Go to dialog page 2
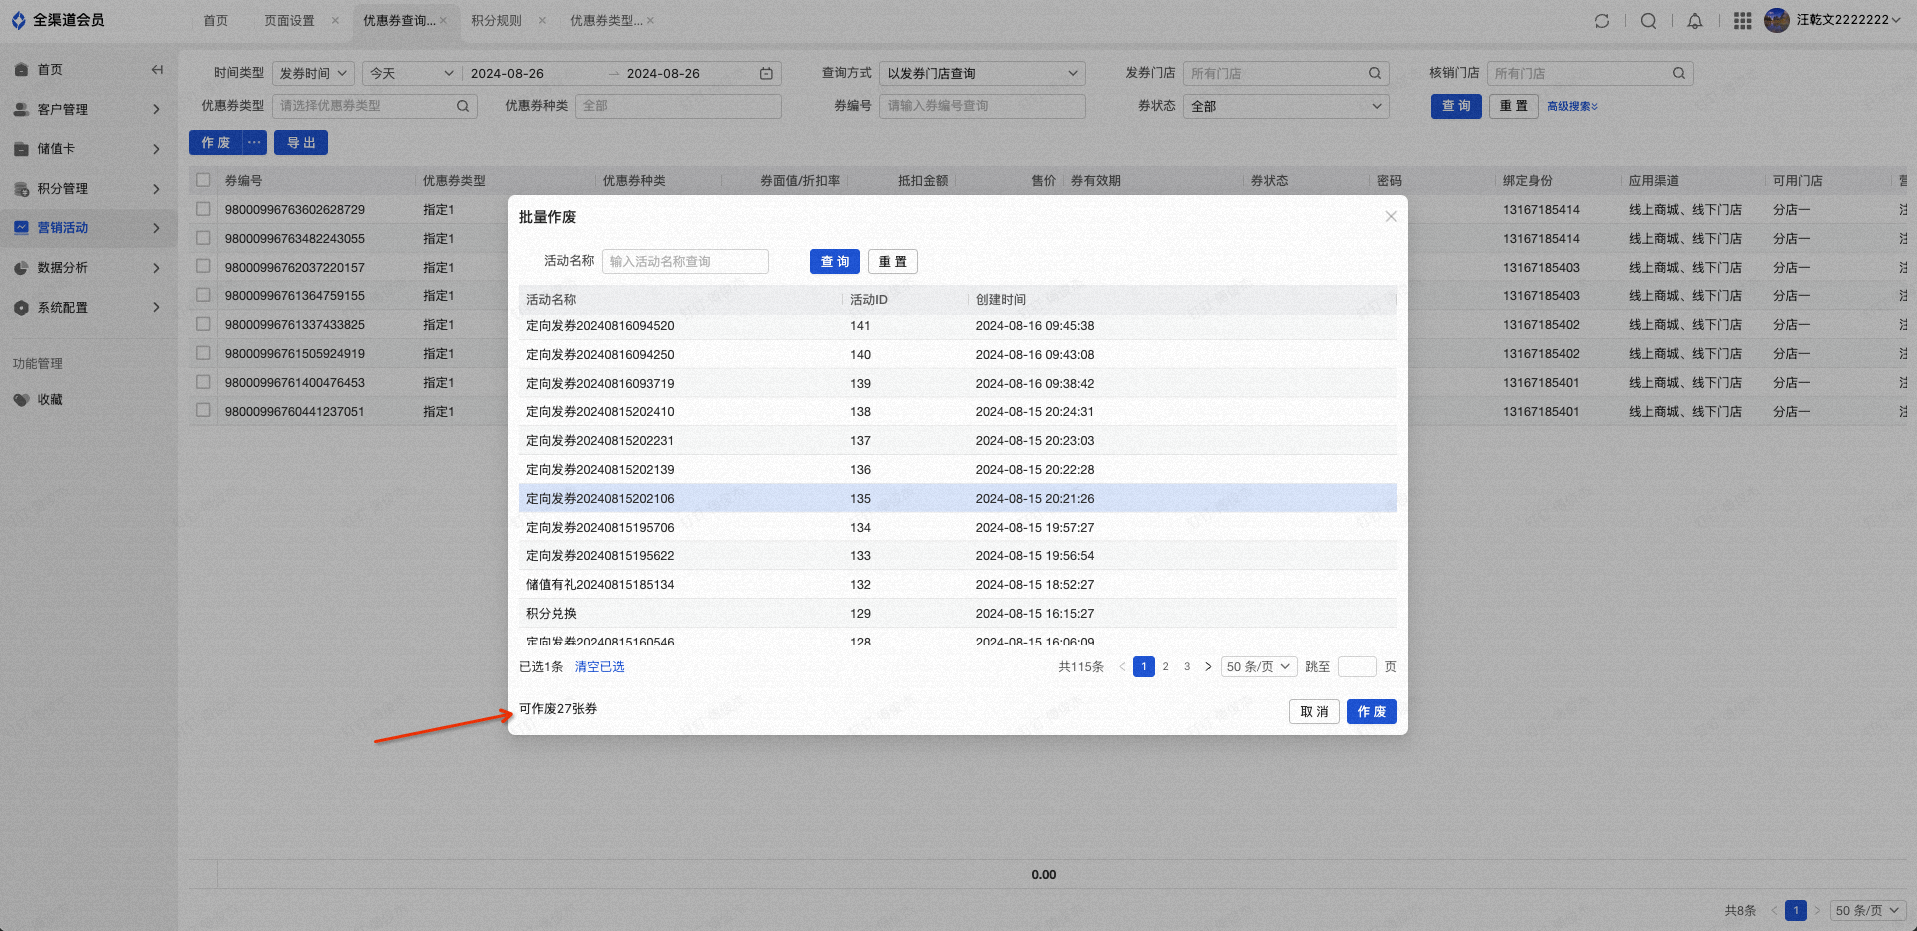 tap(1166, 667)
